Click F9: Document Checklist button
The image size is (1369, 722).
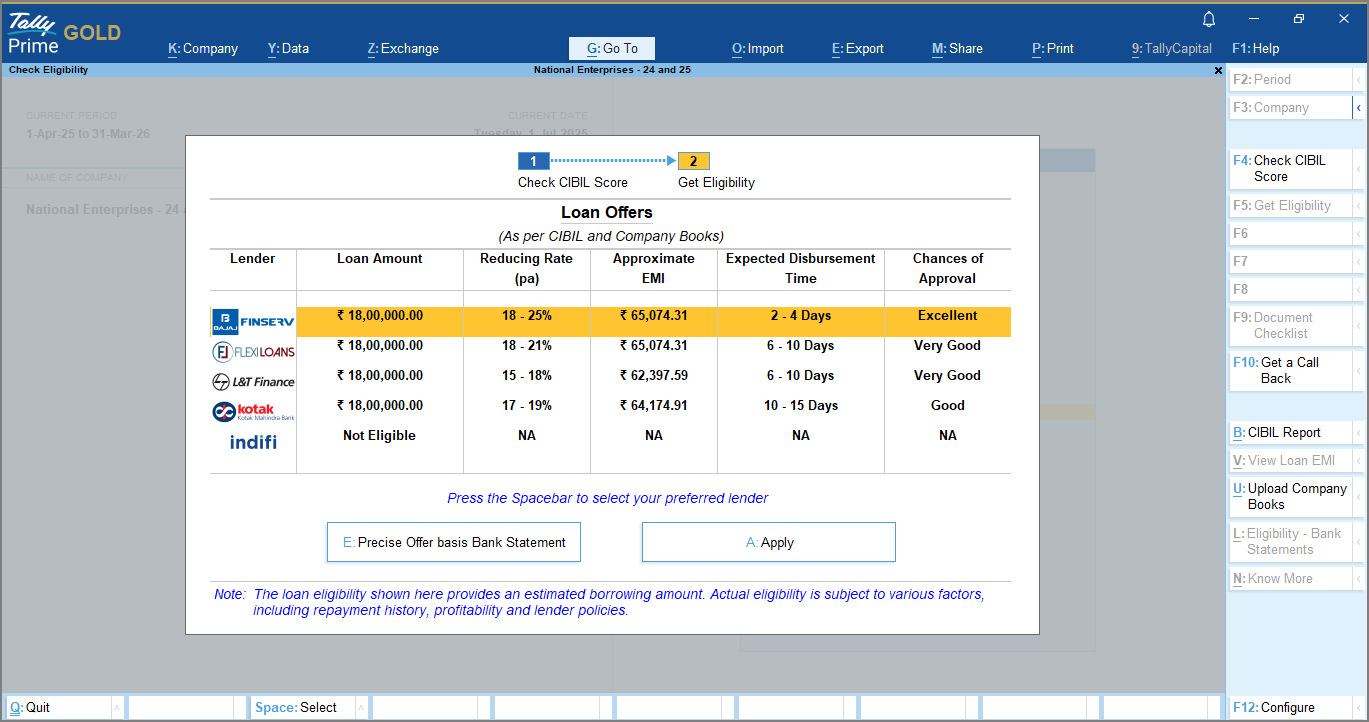(x=1291, y=325)
